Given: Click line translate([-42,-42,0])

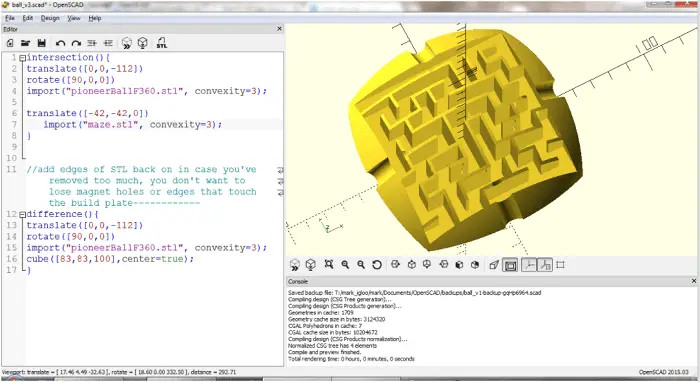Looking at the screenshot, I should [x=88, y=113].
